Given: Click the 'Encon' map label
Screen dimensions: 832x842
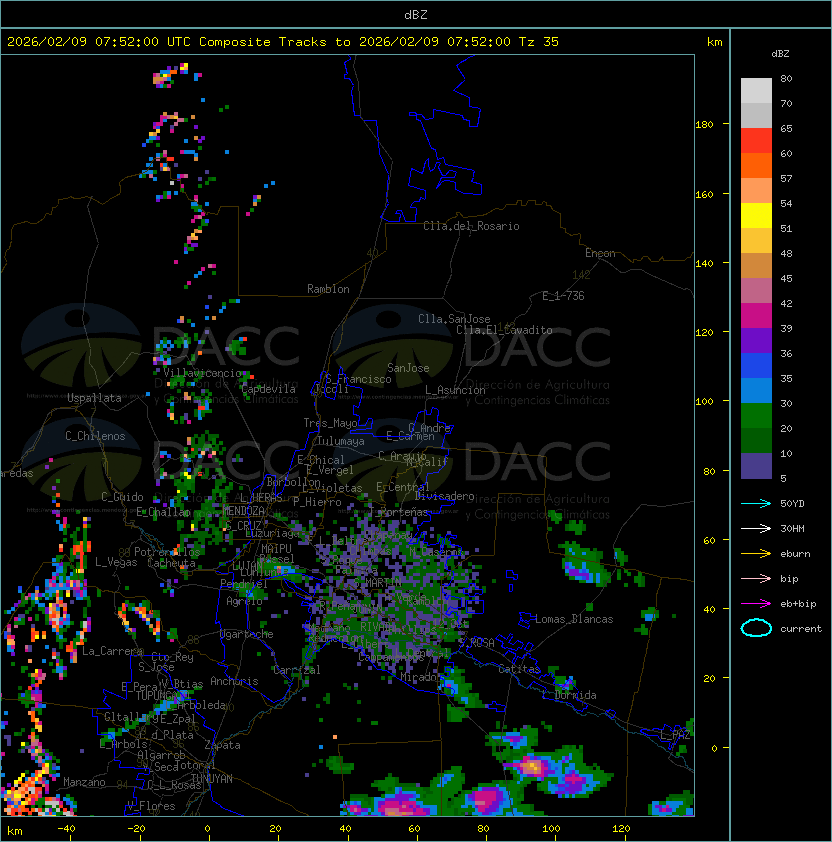Looking at the screenshot, I should tap(600, 253).
